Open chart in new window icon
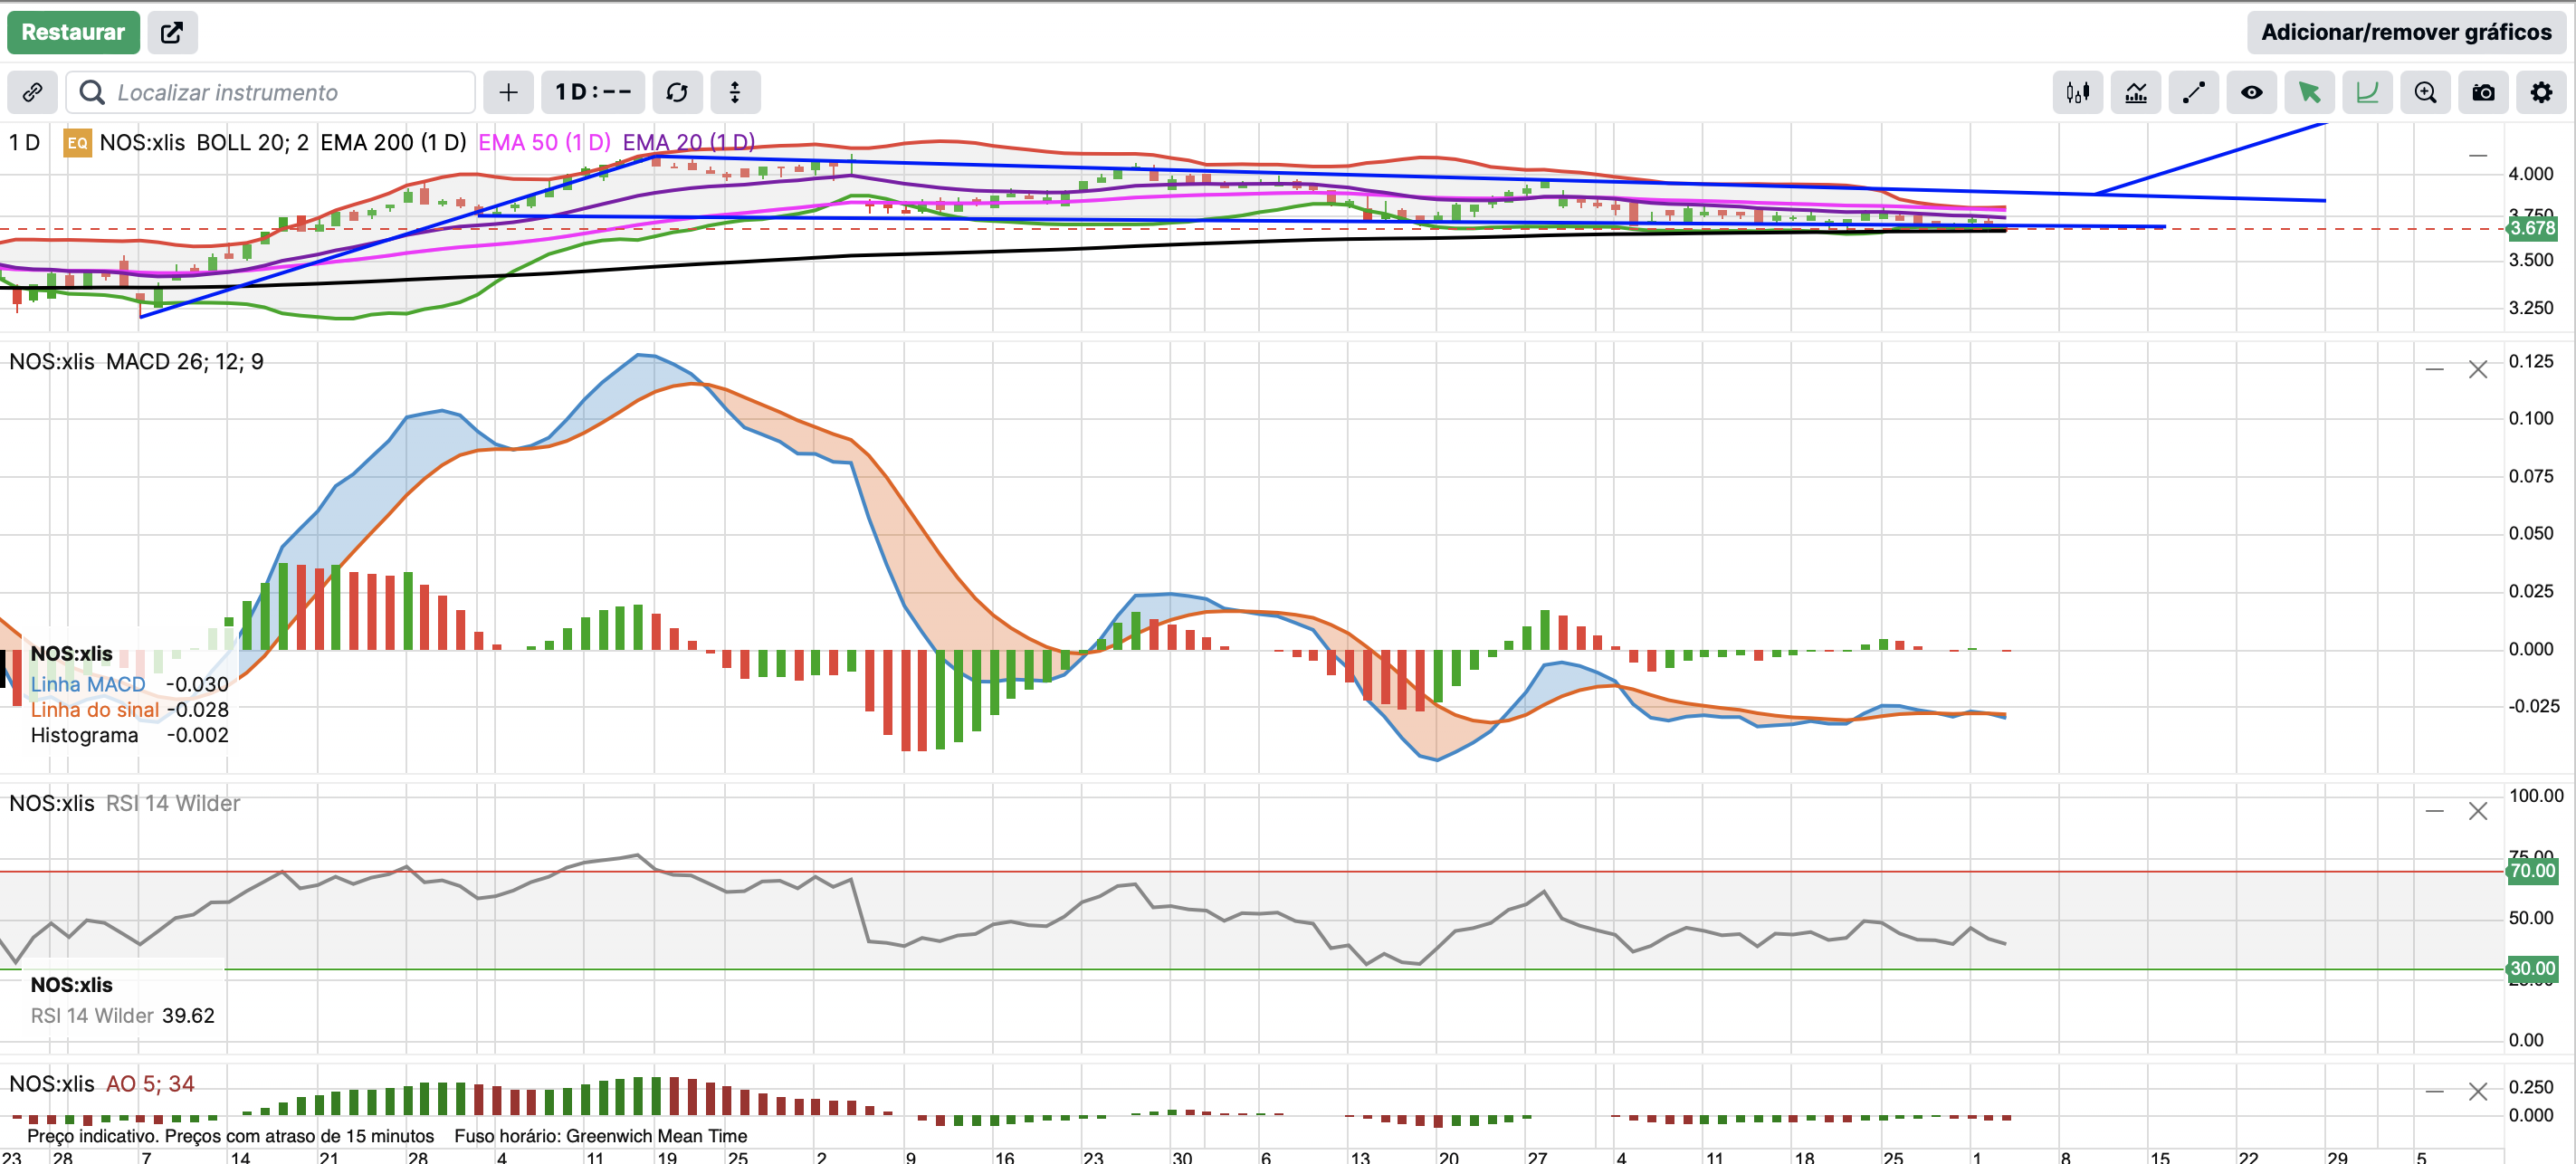The height and width of the screenshot is (1164, 2576). pyautogui.click(x=172, y=32)
